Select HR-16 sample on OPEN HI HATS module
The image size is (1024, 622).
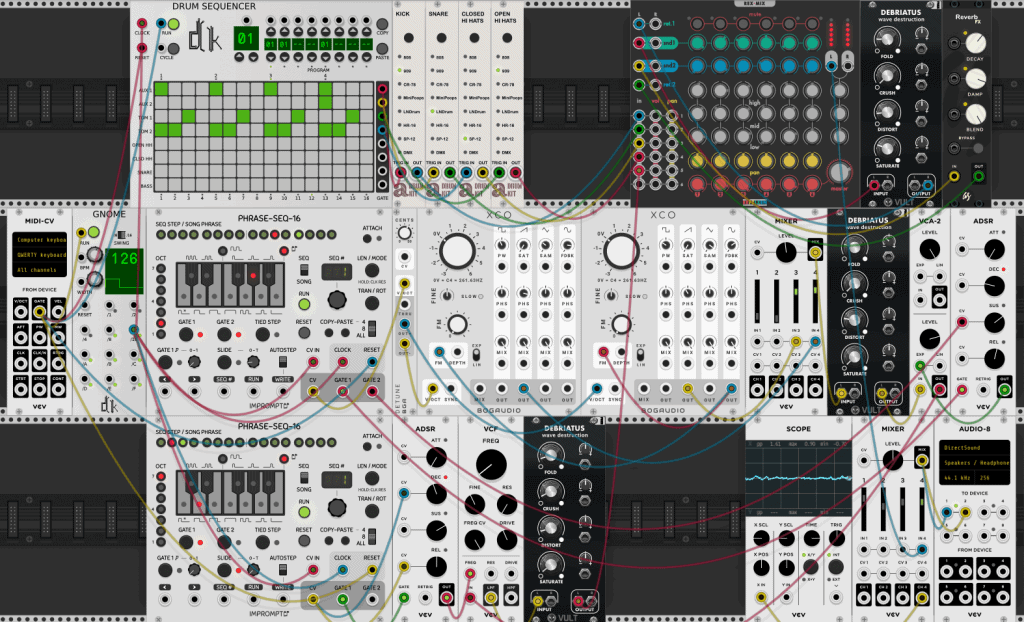point(496,125)
